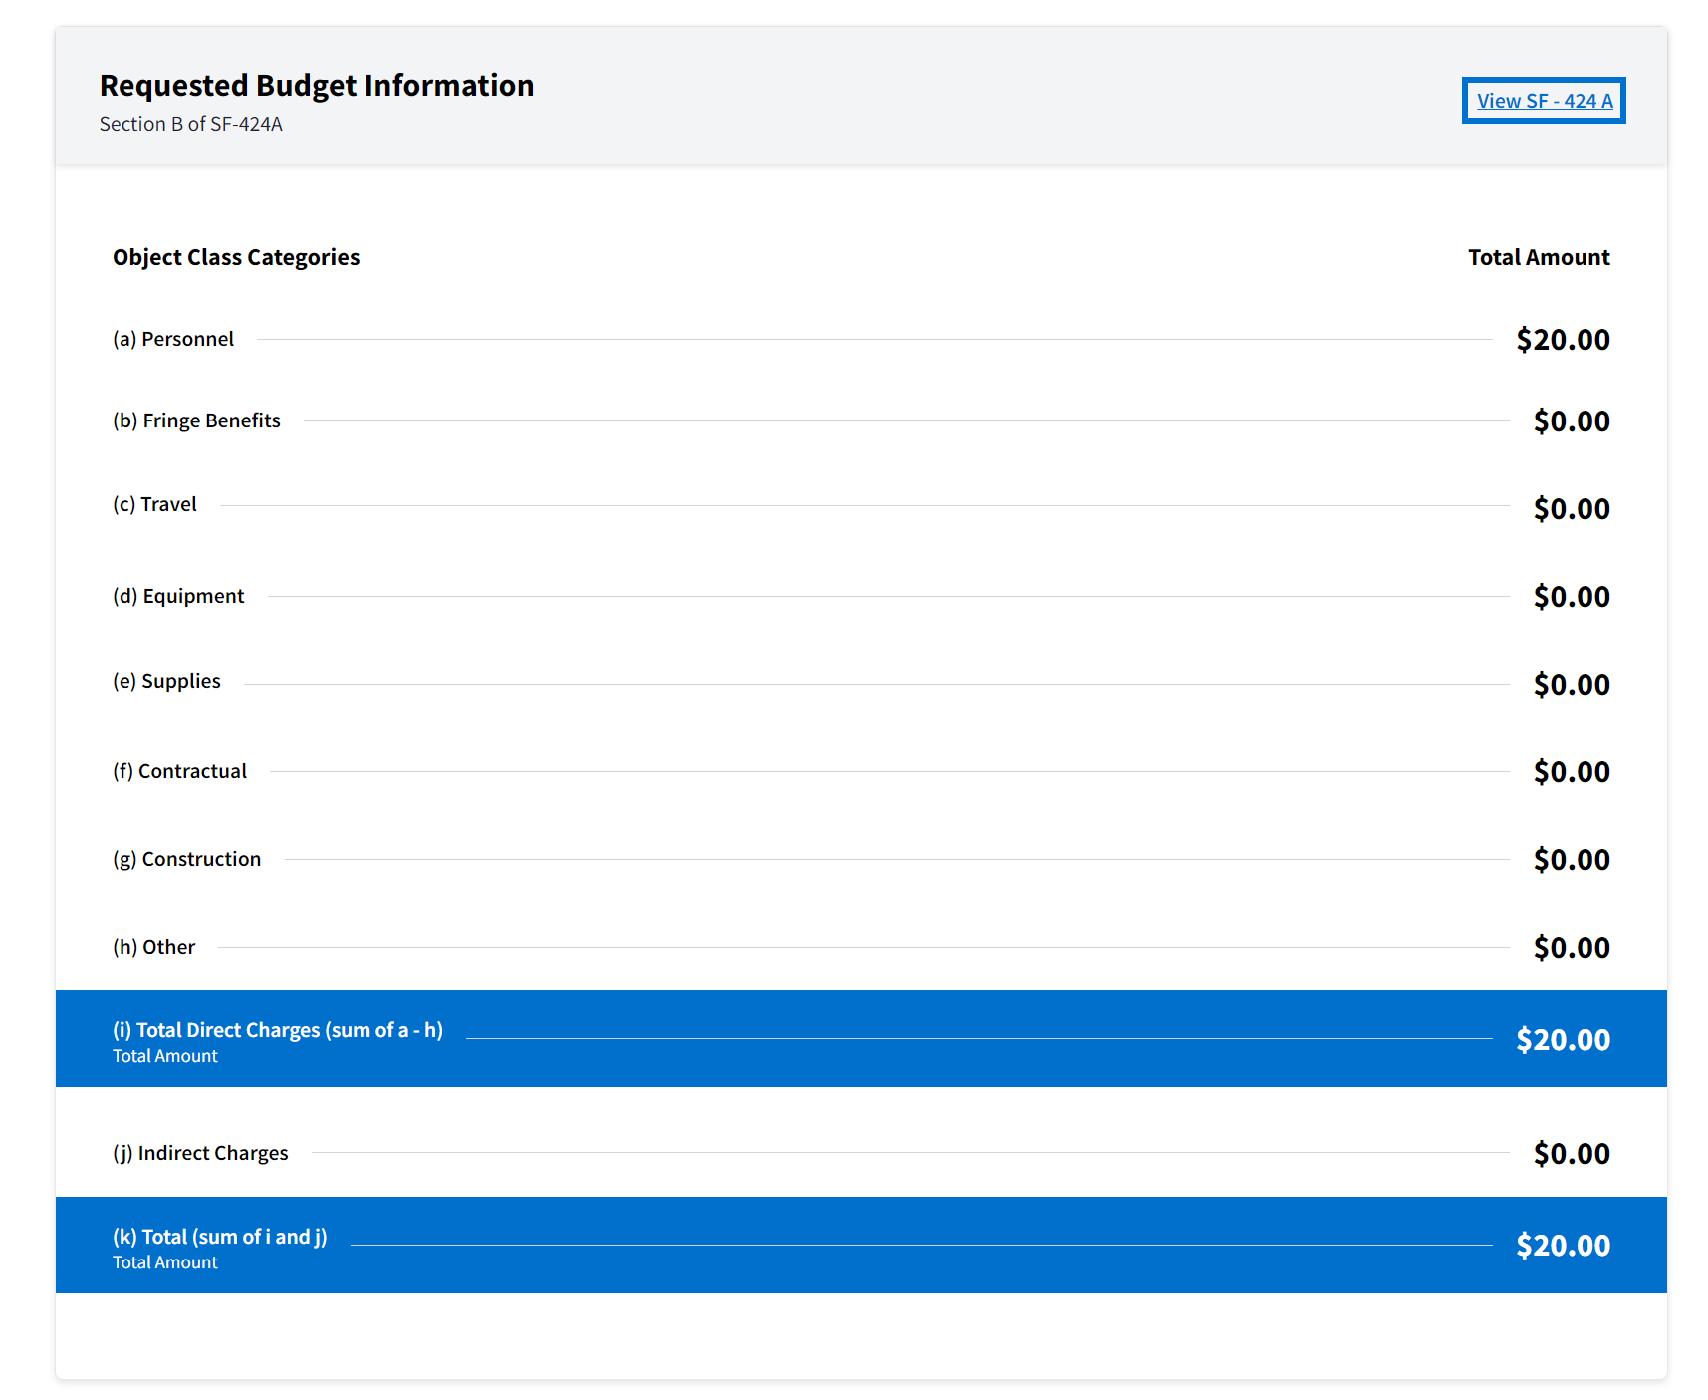The width and height of the screenshot is (1708, 1400).
Task: Select the (b) Fringe Benefits label
Action: click(196, 421)
